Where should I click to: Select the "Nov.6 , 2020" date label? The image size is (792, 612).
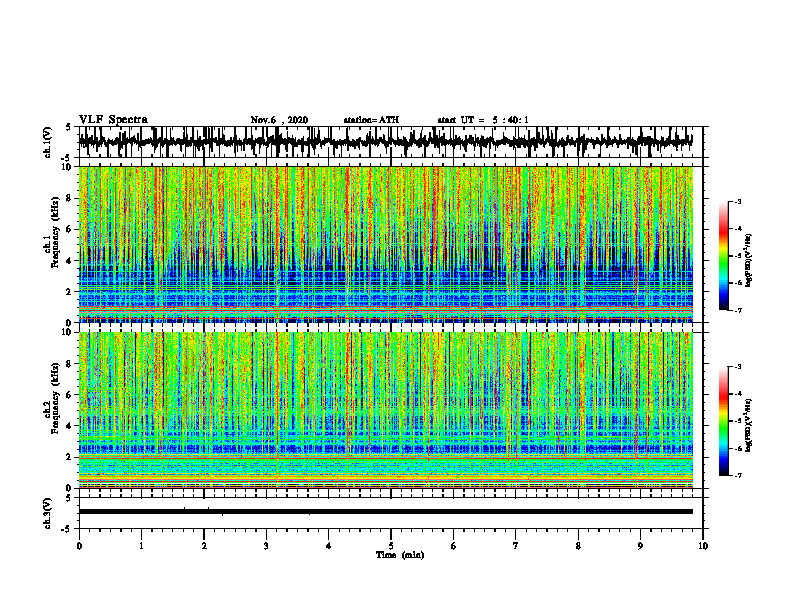point(279,120)
